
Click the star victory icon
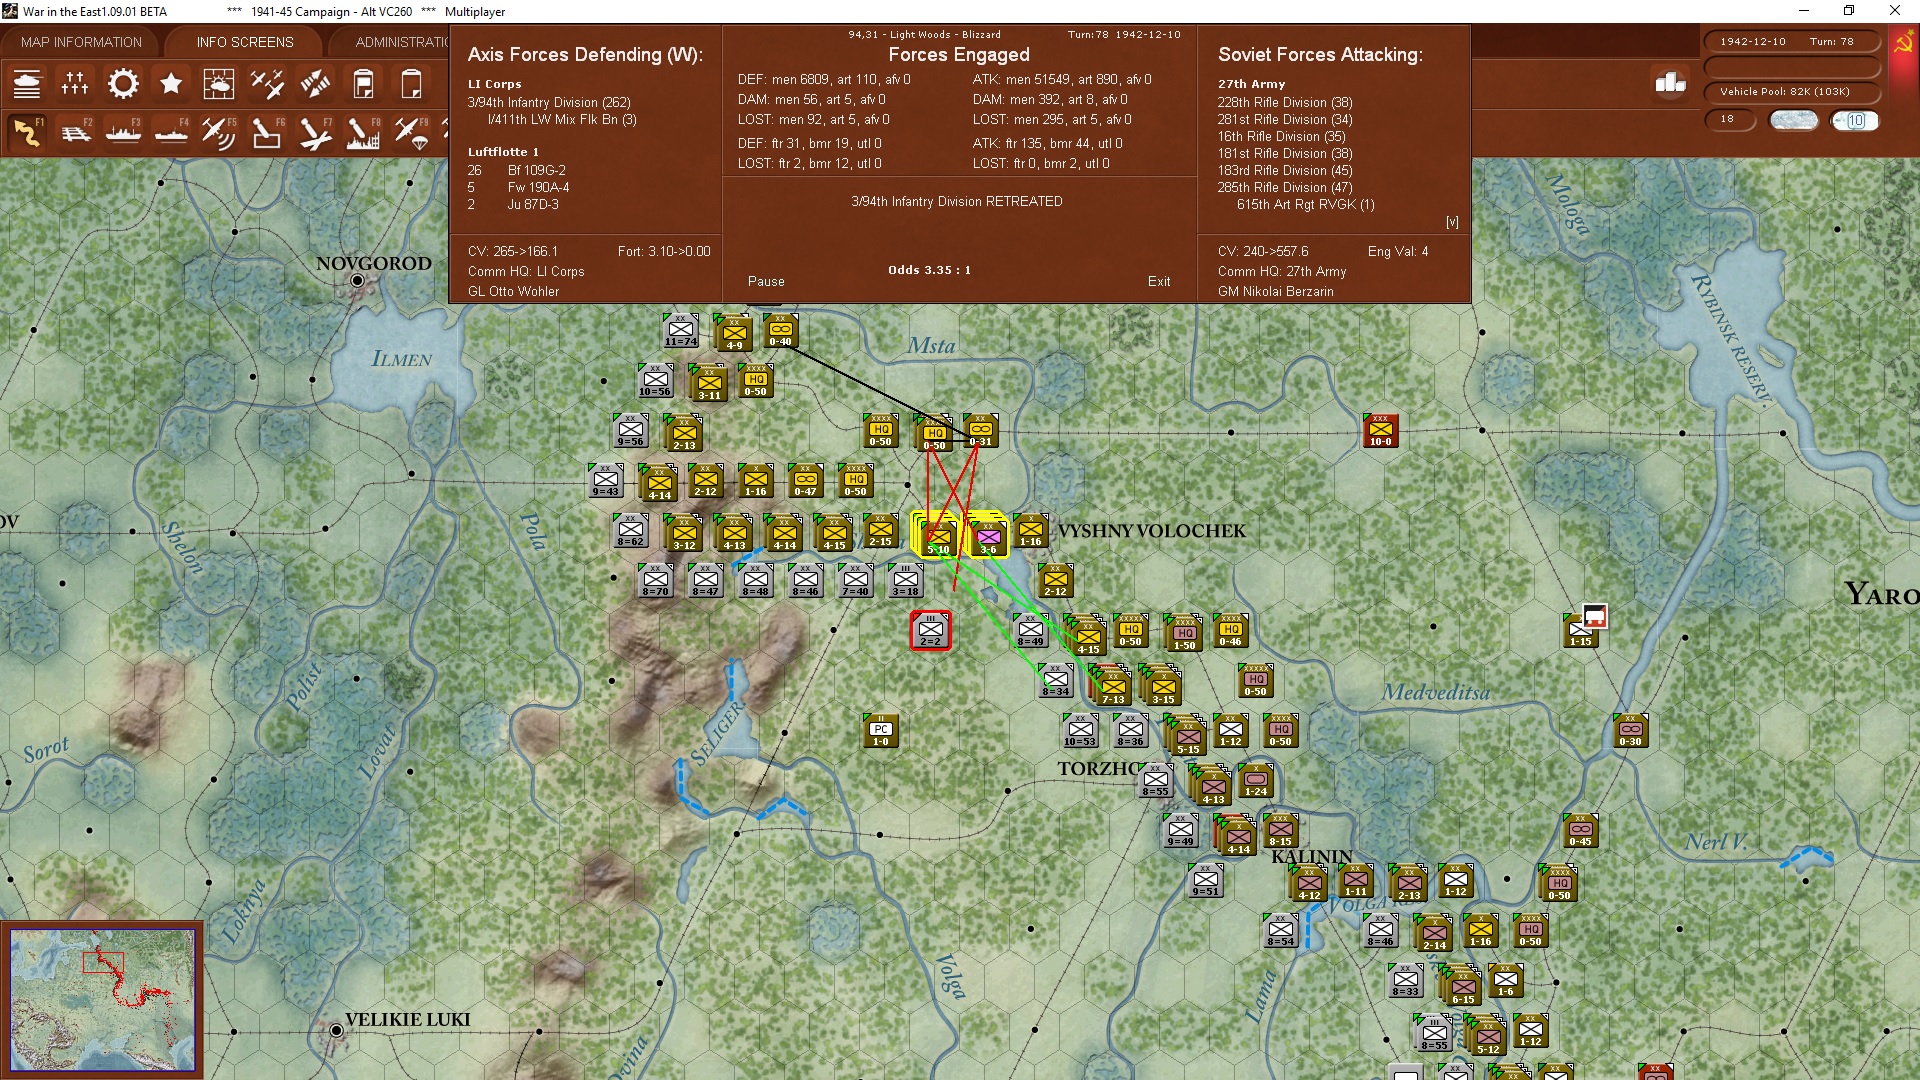pos(171,84)
